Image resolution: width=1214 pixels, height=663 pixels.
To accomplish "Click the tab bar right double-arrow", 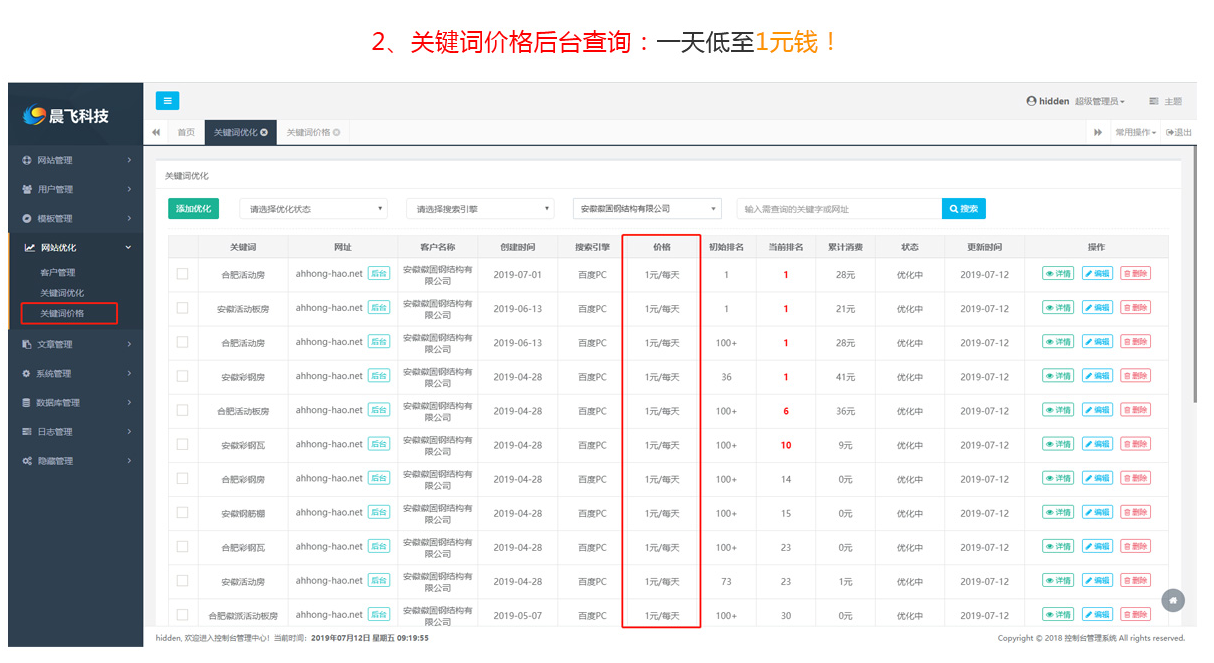I will tap(1097, 132).
